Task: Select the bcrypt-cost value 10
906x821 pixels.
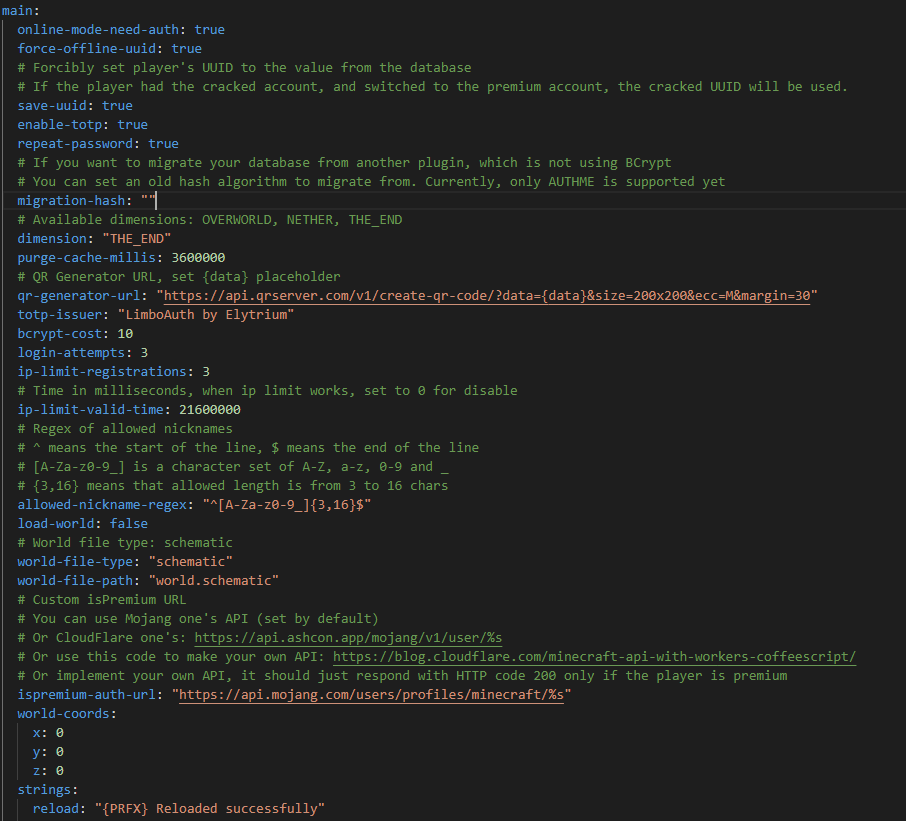Action: click(x=121, y=333)
